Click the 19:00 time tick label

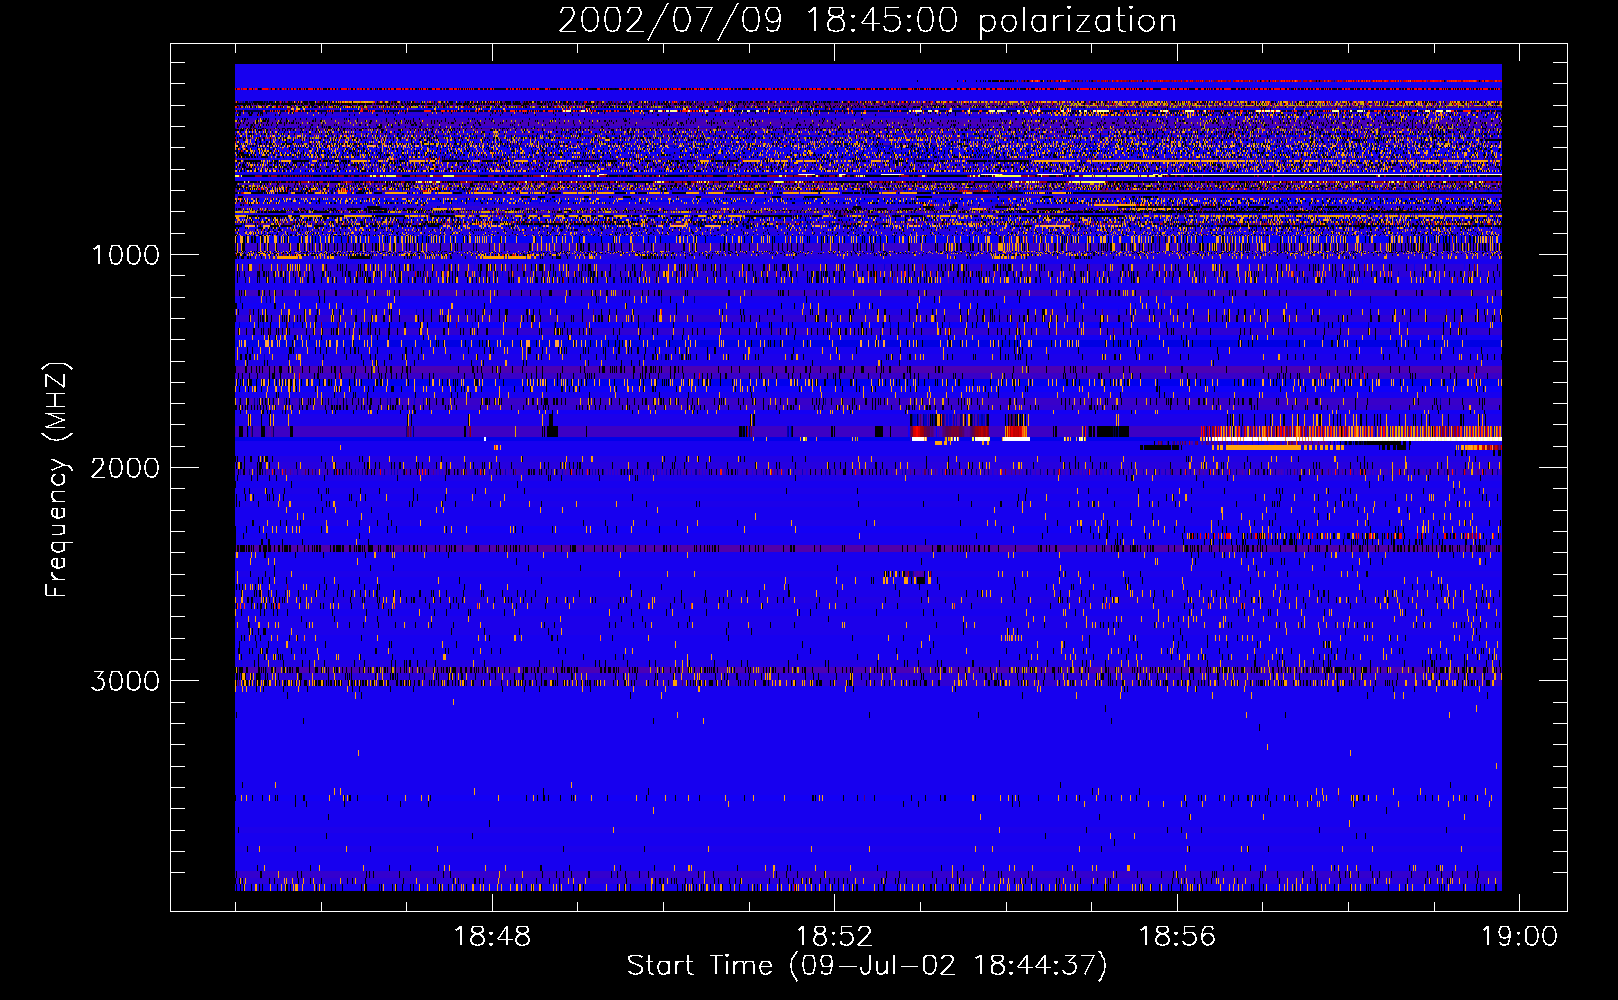pyautogui.click(x=1519, y=937)
